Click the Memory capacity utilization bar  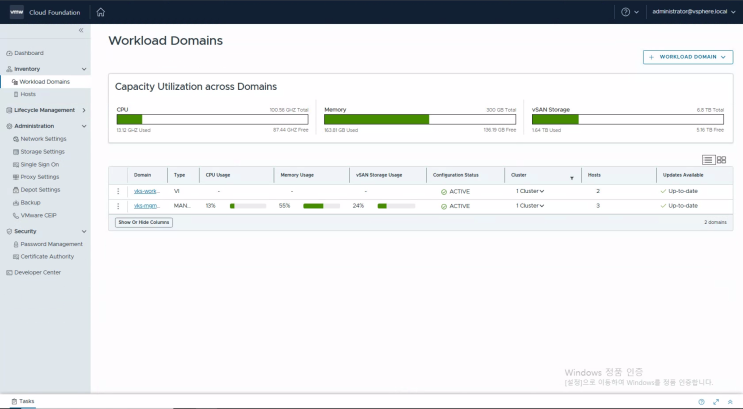coord(420,119)
